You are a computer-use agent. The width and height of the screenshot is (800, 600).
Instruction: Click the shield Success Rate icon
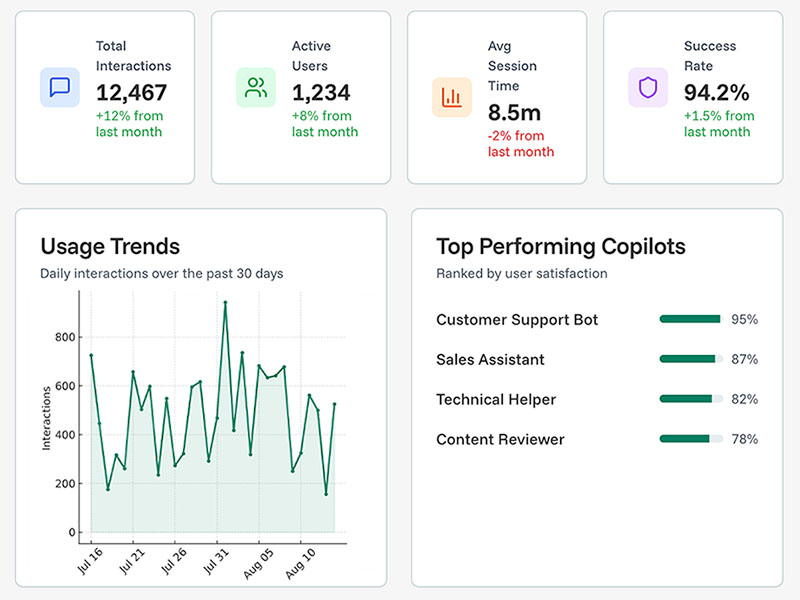pyautogui.click(x=648, y=88)
